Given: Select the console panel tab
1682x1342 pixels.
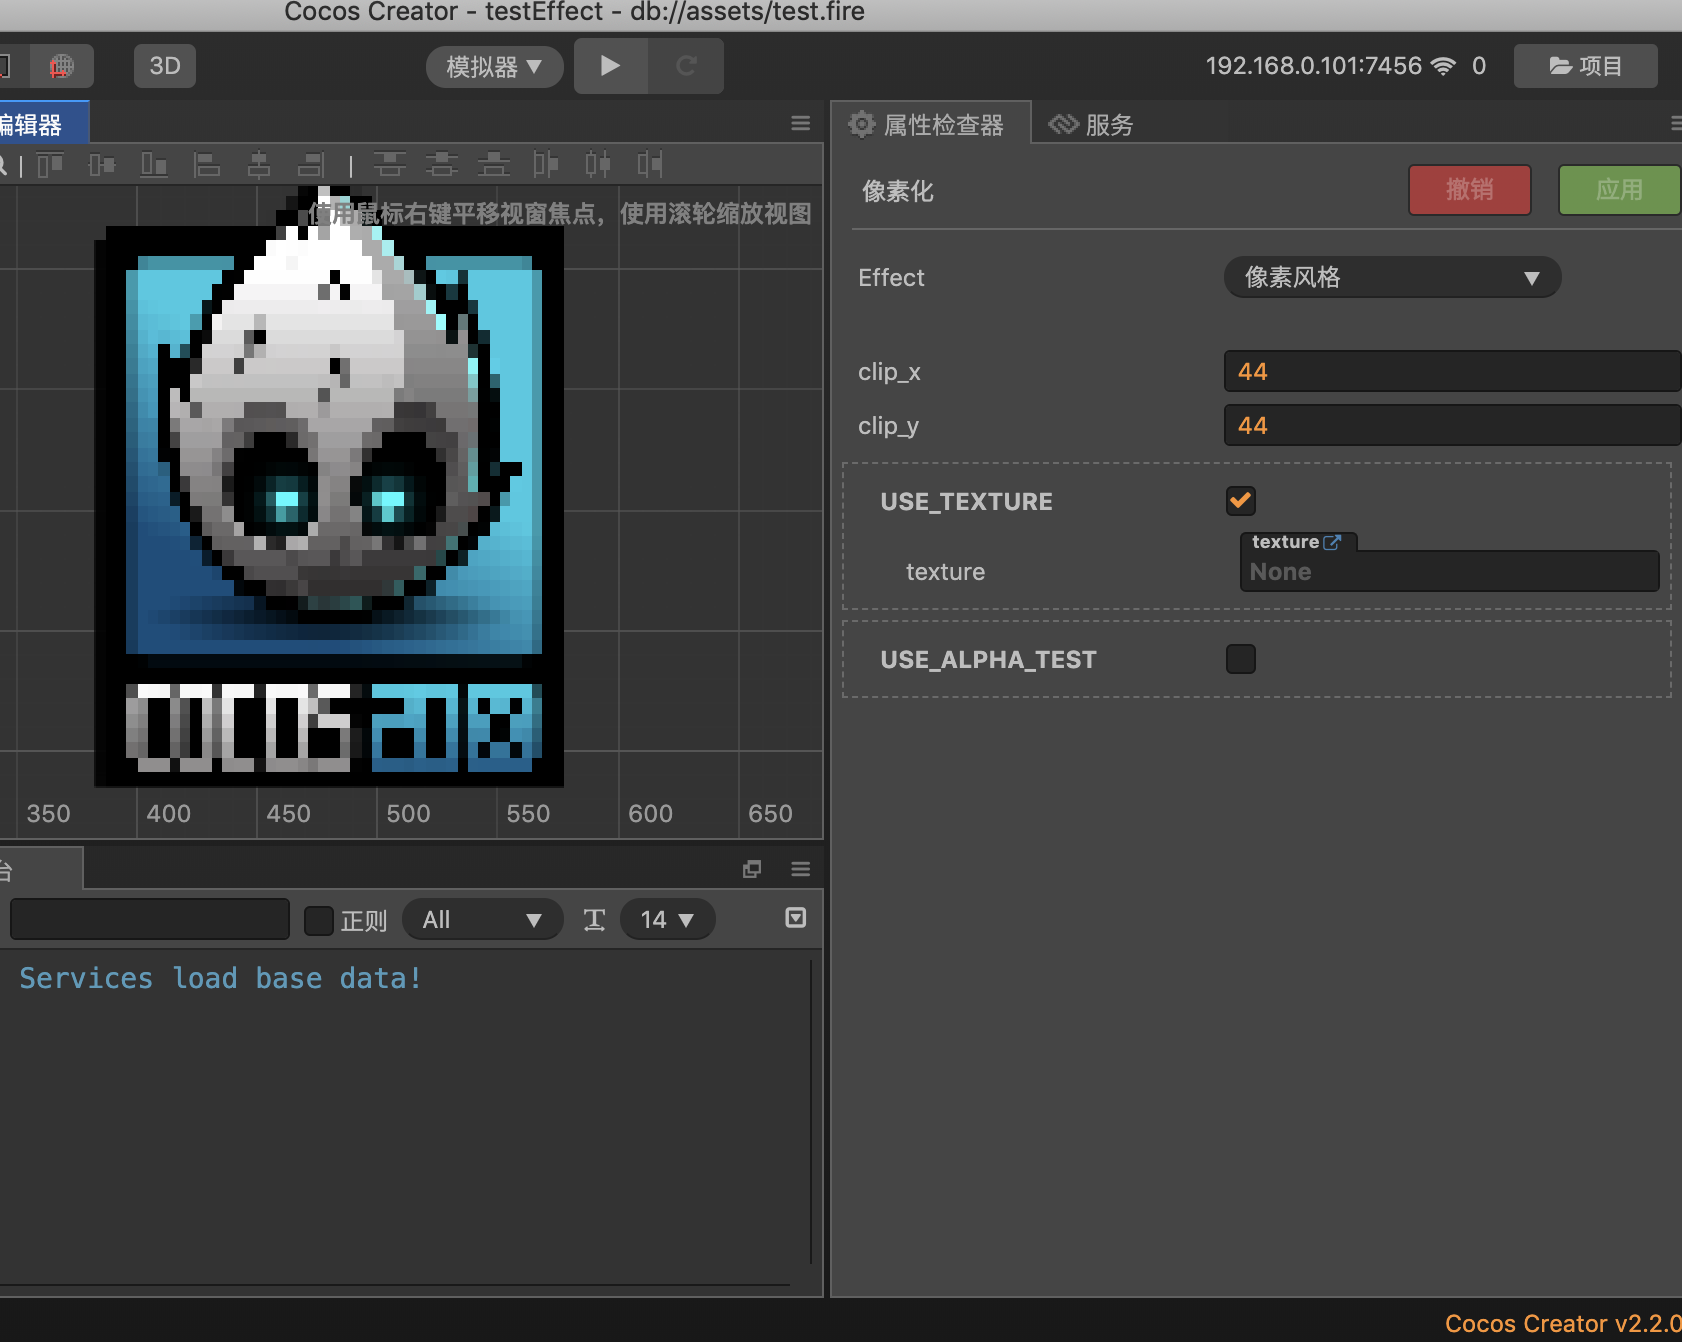Looking at the screenshot, I should coord(40,868).
